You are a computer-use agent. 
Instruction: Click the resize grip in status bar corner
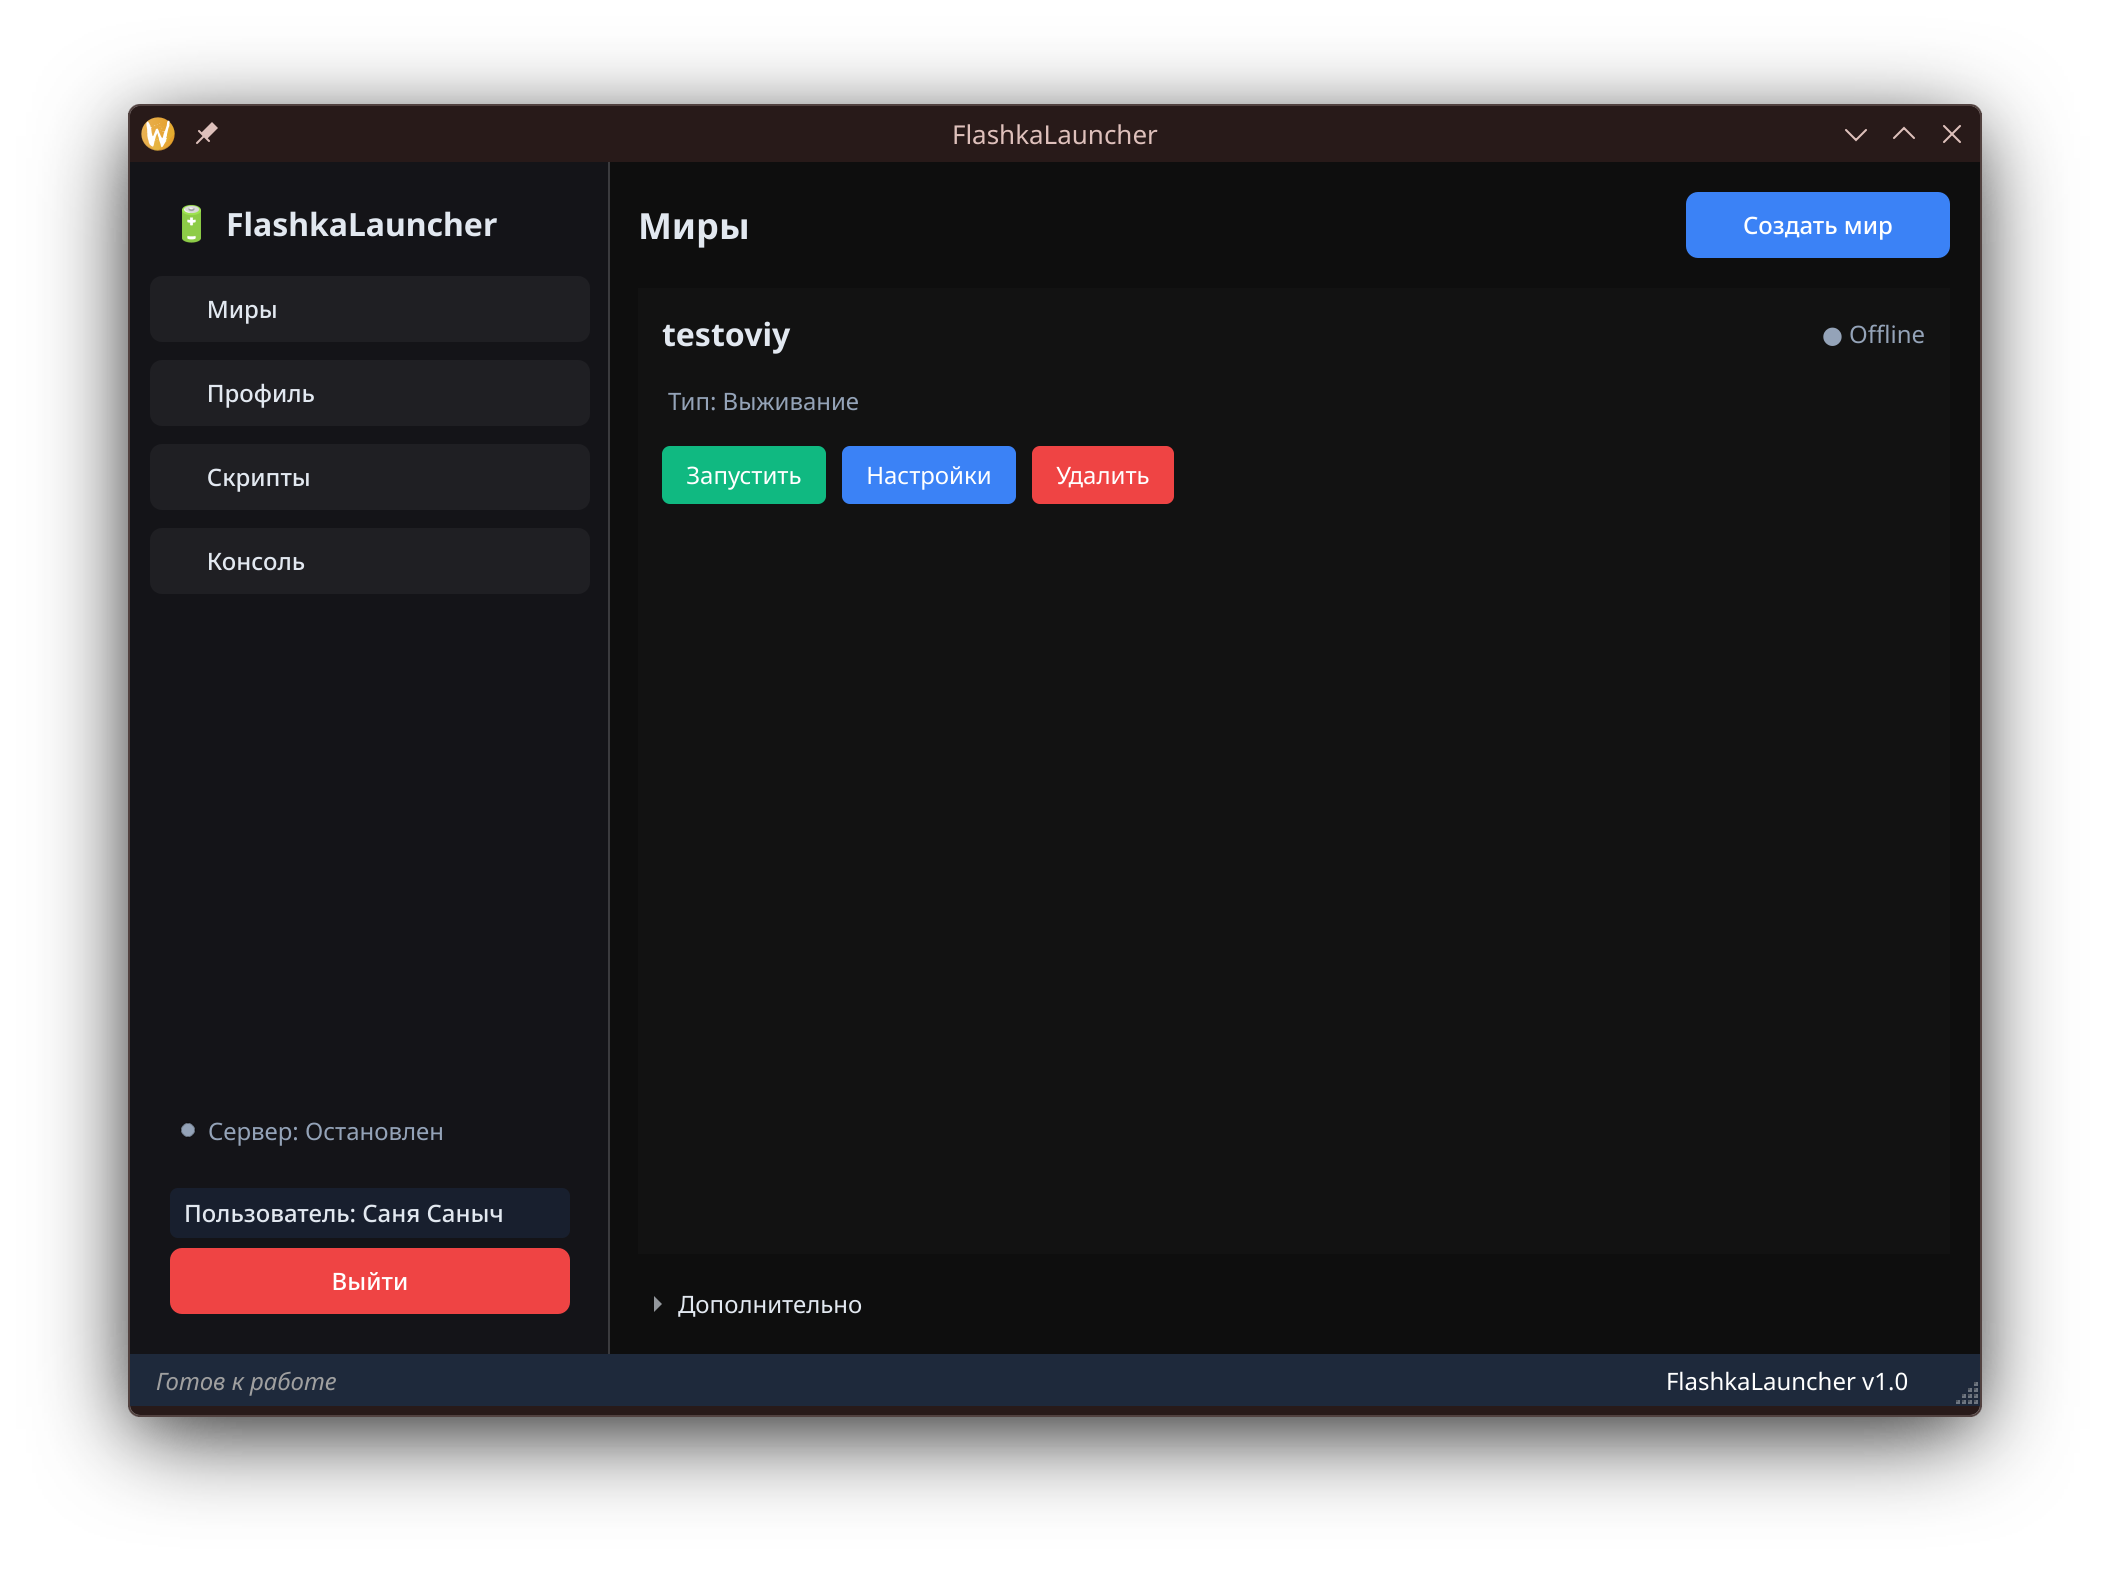pyautogui.click(x=1966, y=1395)
